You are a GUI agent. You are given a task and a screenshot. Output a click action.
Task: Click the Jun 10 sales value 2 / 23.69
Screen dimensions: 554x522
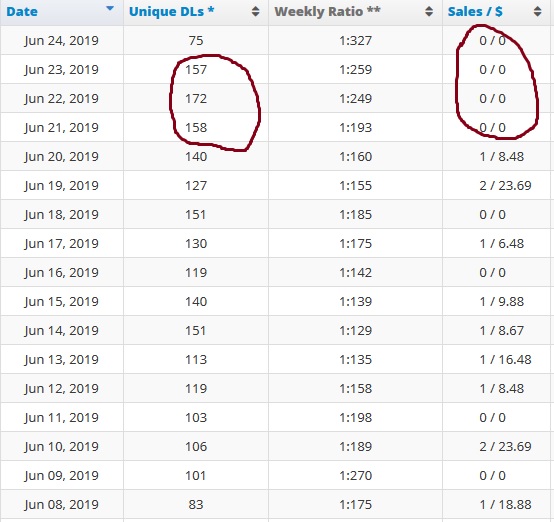505,446
